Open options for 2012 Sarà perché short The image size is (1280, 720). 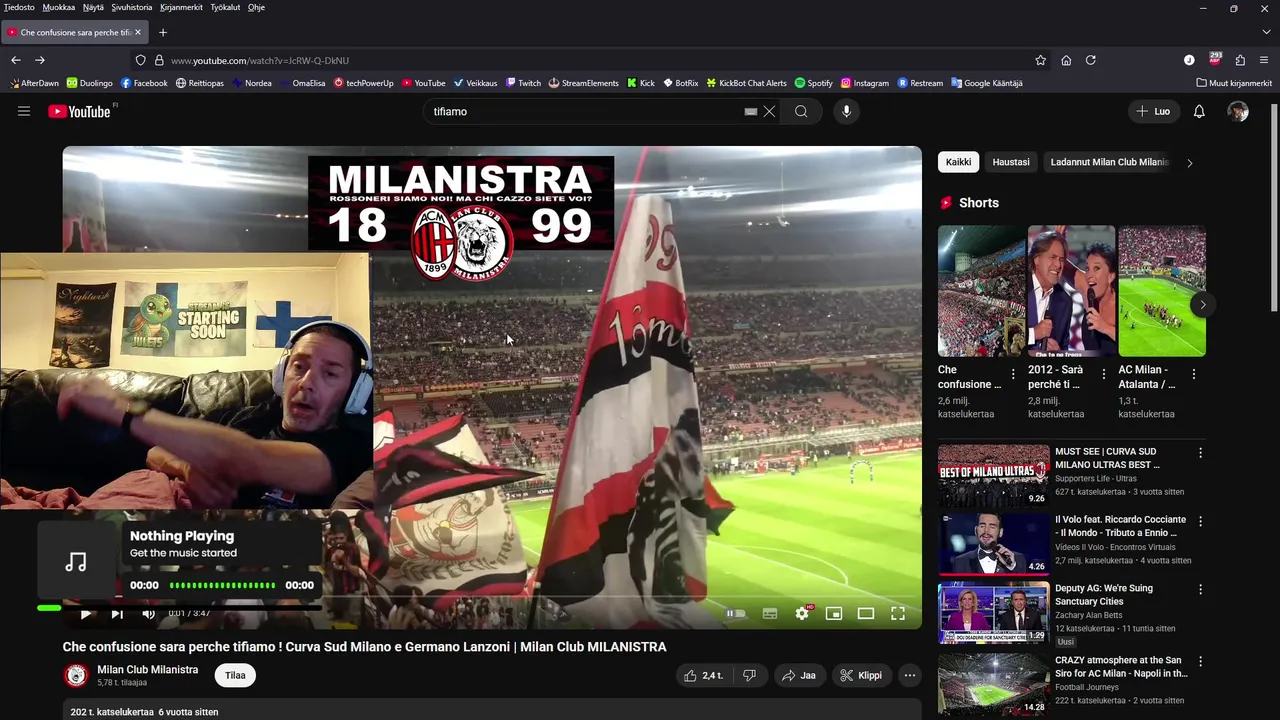[x=1104, y=374]
